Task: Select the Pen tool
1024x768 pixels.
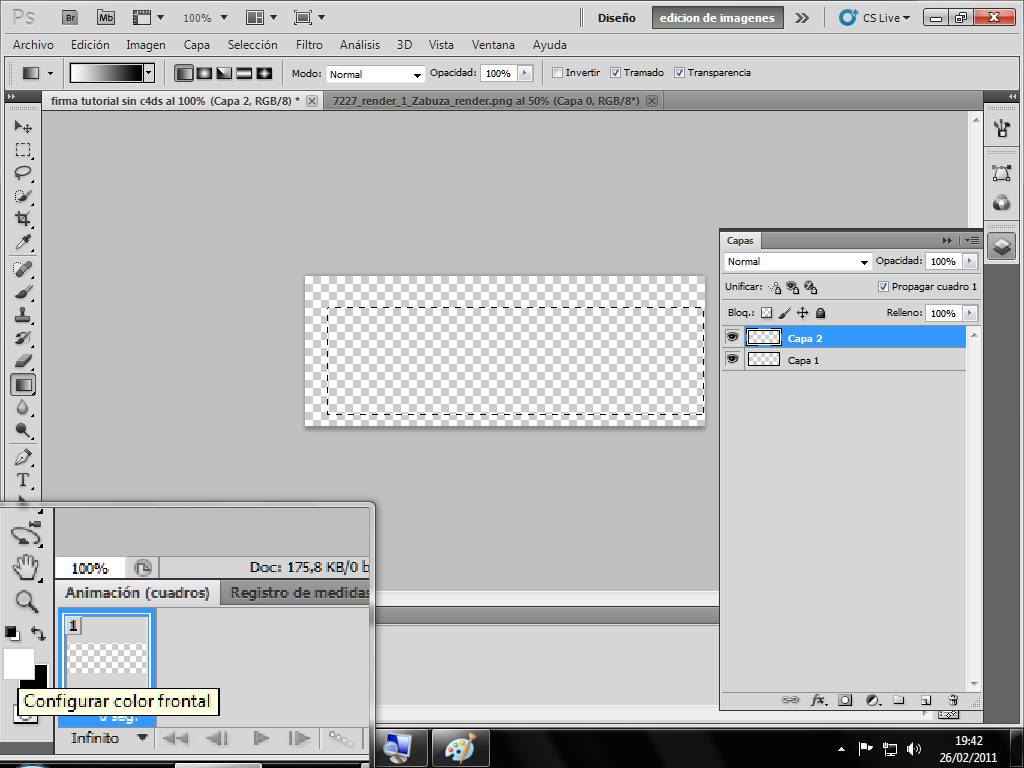Action: pyautogui.click(x=23, y=456)
